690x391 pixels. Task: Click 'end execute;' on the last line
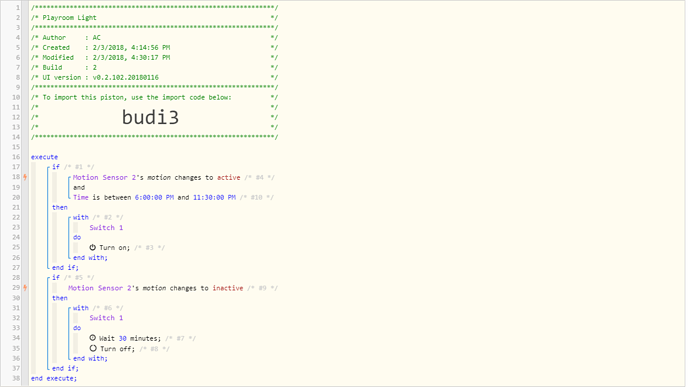(x=54, y=378)
